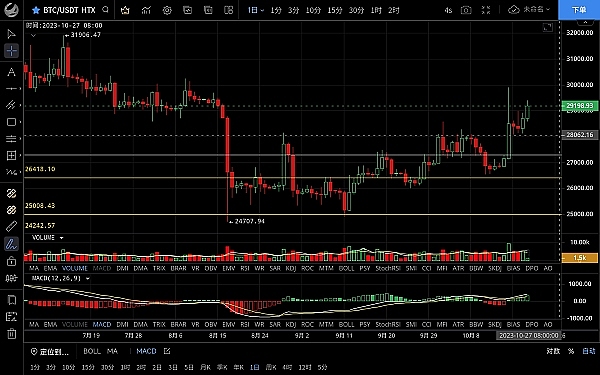
Task: Collapse the legend chevron under the timestamp
Action: click(x=33, y=36)
